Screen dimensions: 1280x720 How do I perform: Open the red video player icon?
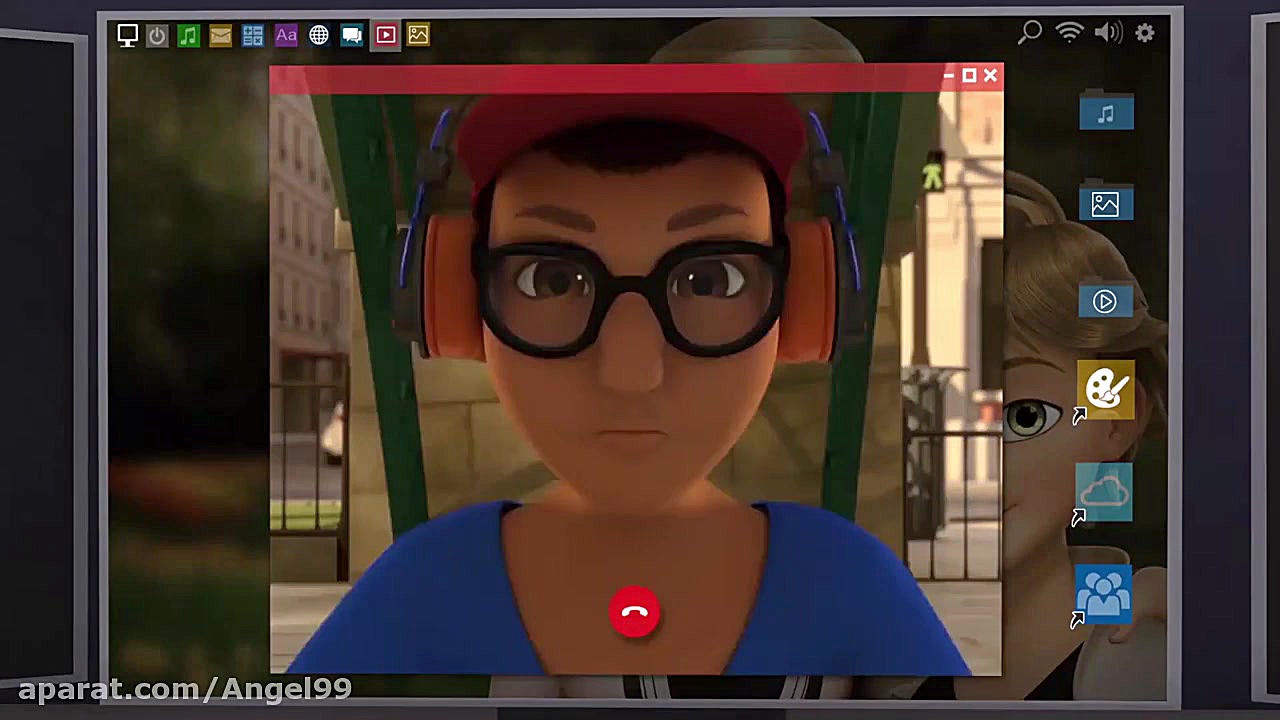385,35
